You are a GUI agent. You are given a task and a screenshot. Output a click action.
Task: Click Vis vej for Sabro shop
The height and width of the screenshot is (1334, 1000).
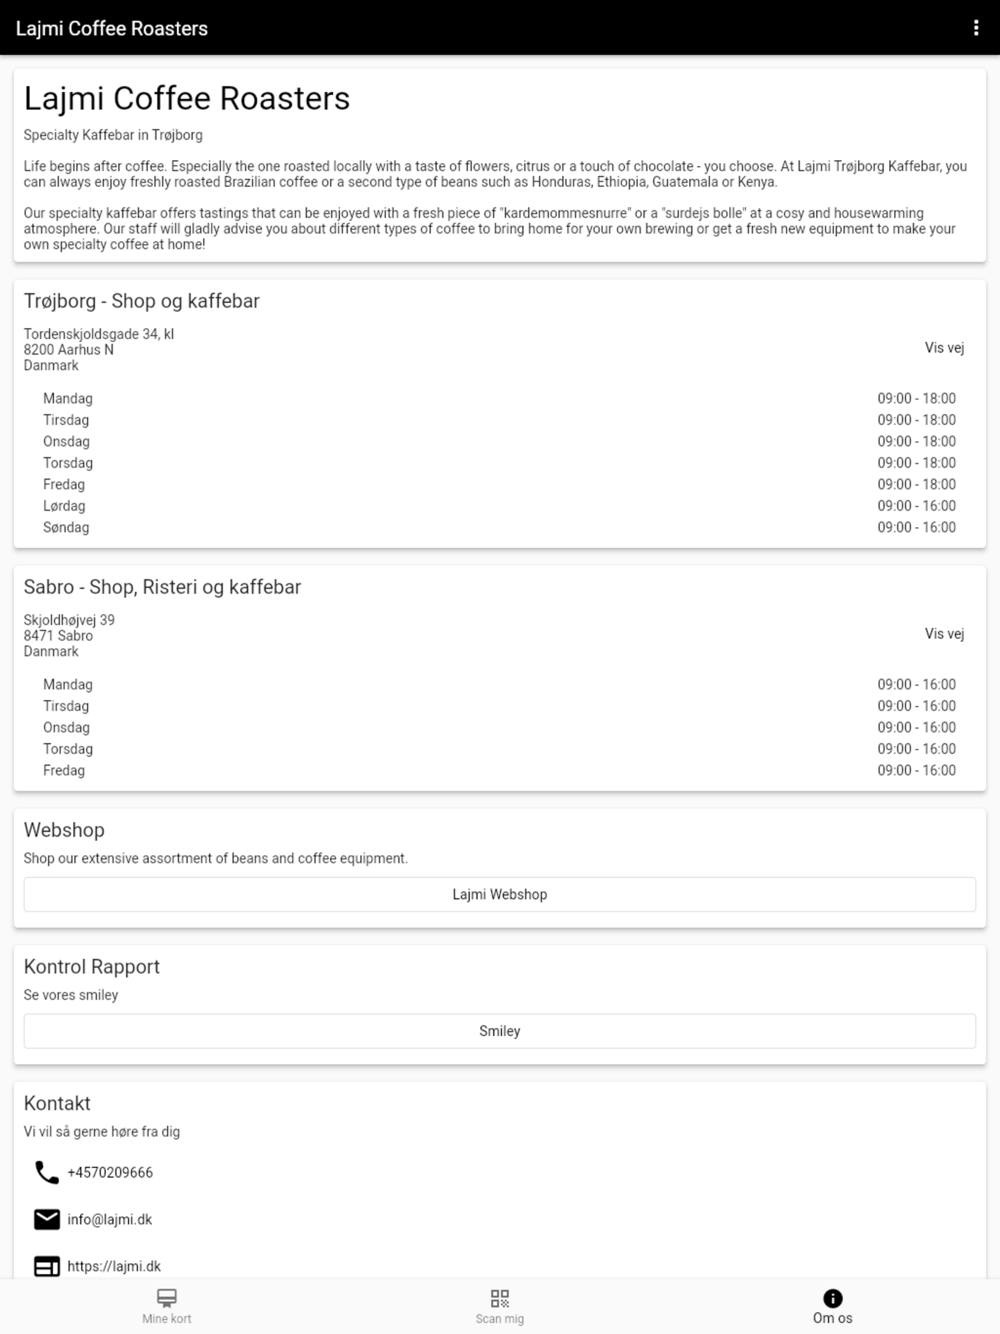click(944, 634)
